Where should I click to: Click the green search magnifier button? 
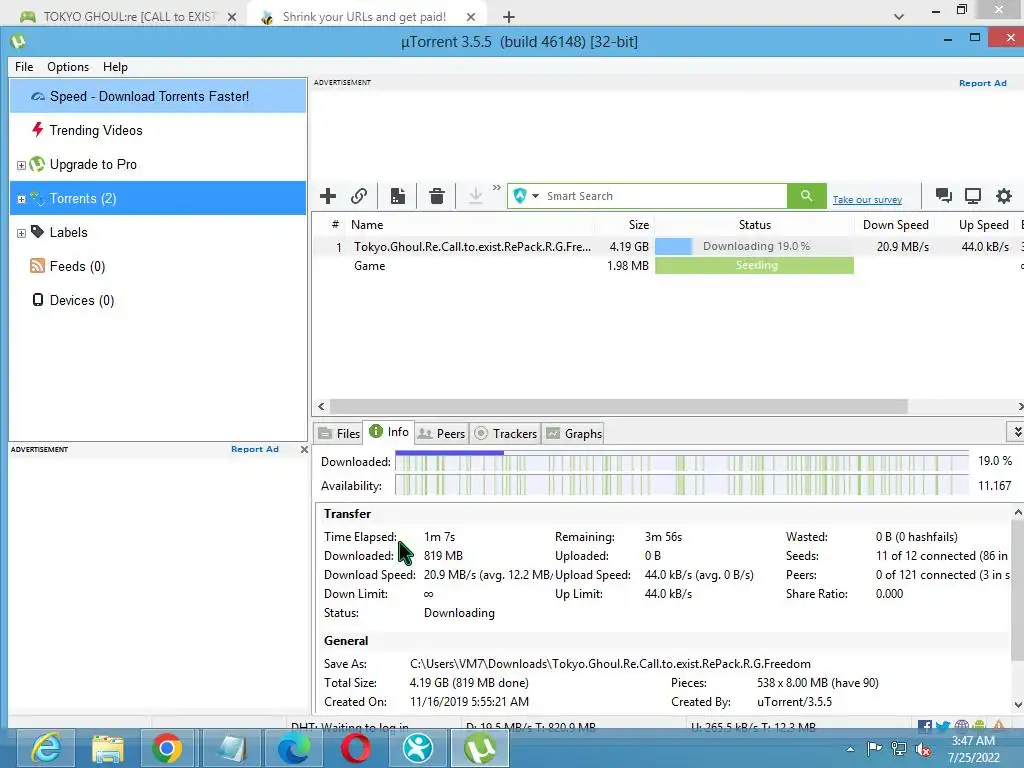[807, 196]
